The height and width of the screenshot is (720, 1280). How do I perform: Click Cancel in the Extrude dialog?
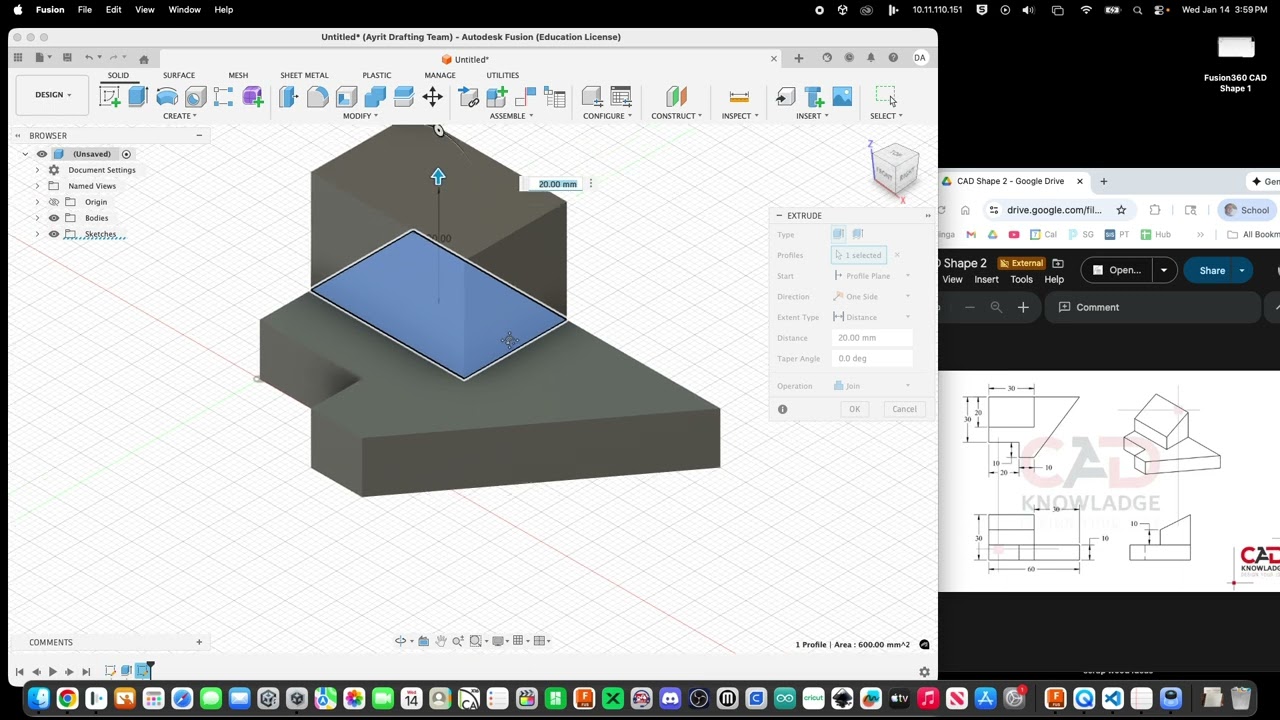click(904, 409)
